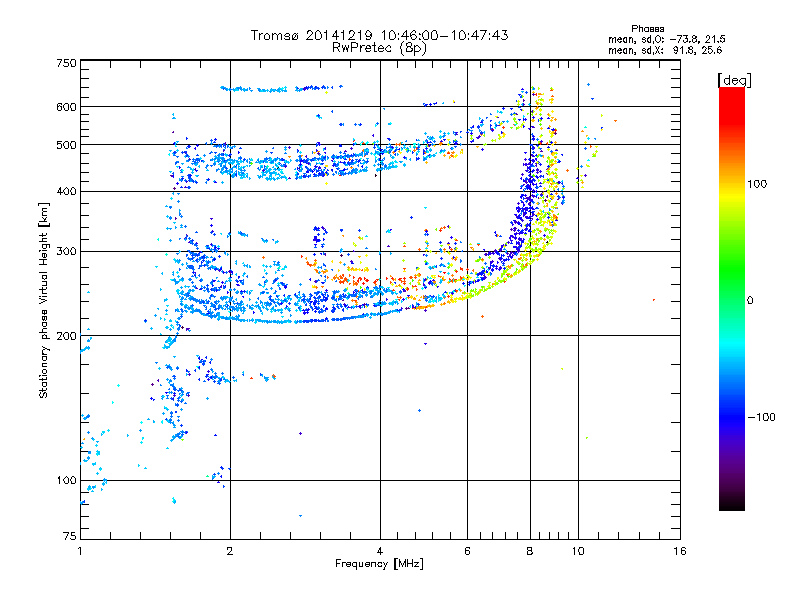Select the 'RwPretec (8p)' subtitle text

[x=379, y=48]
